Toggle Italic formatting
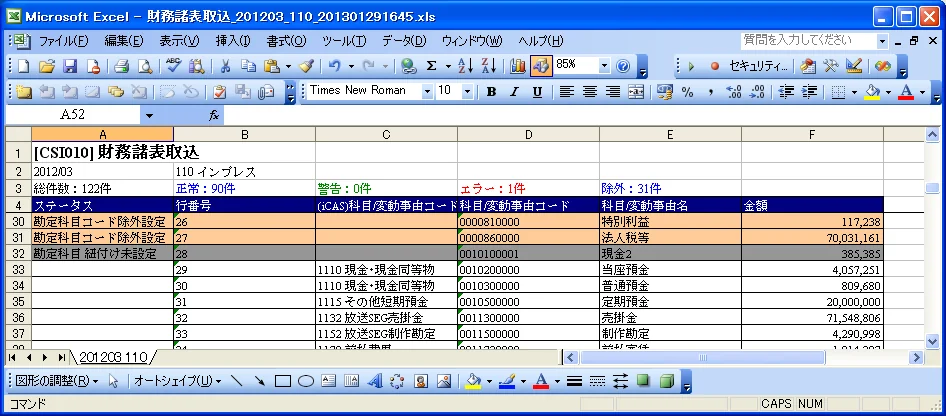Screen dimensions: 946x416 (514, 92)
